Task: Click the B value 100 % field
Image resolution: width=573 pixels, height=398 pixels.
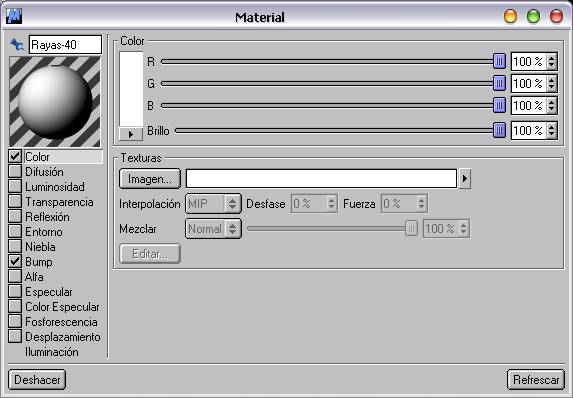Action: [528, 105]
